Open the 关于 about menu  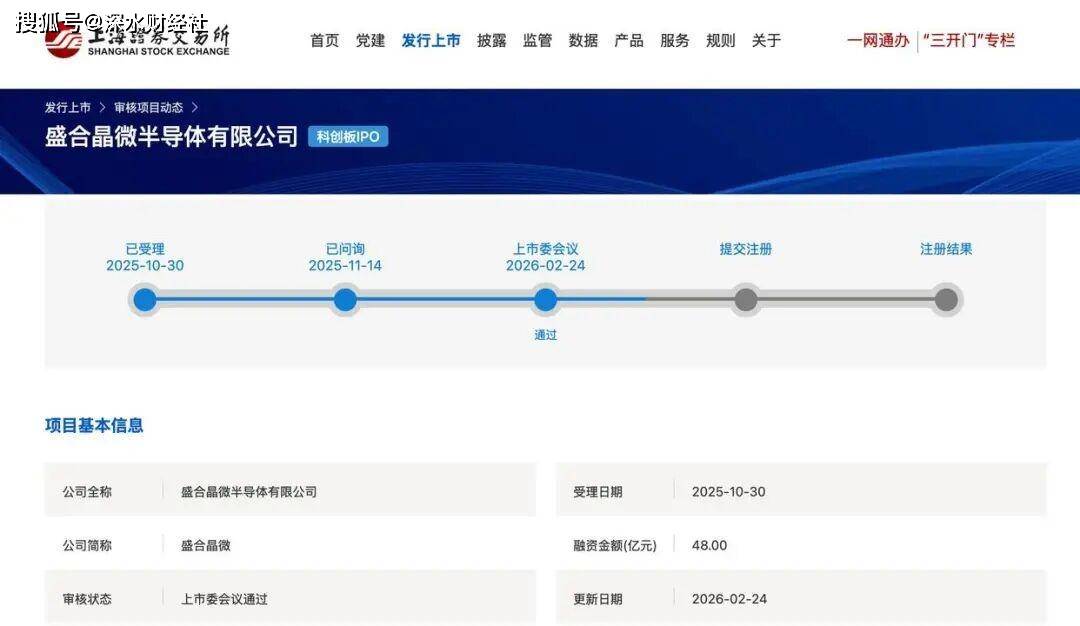(x=766, y=41)
